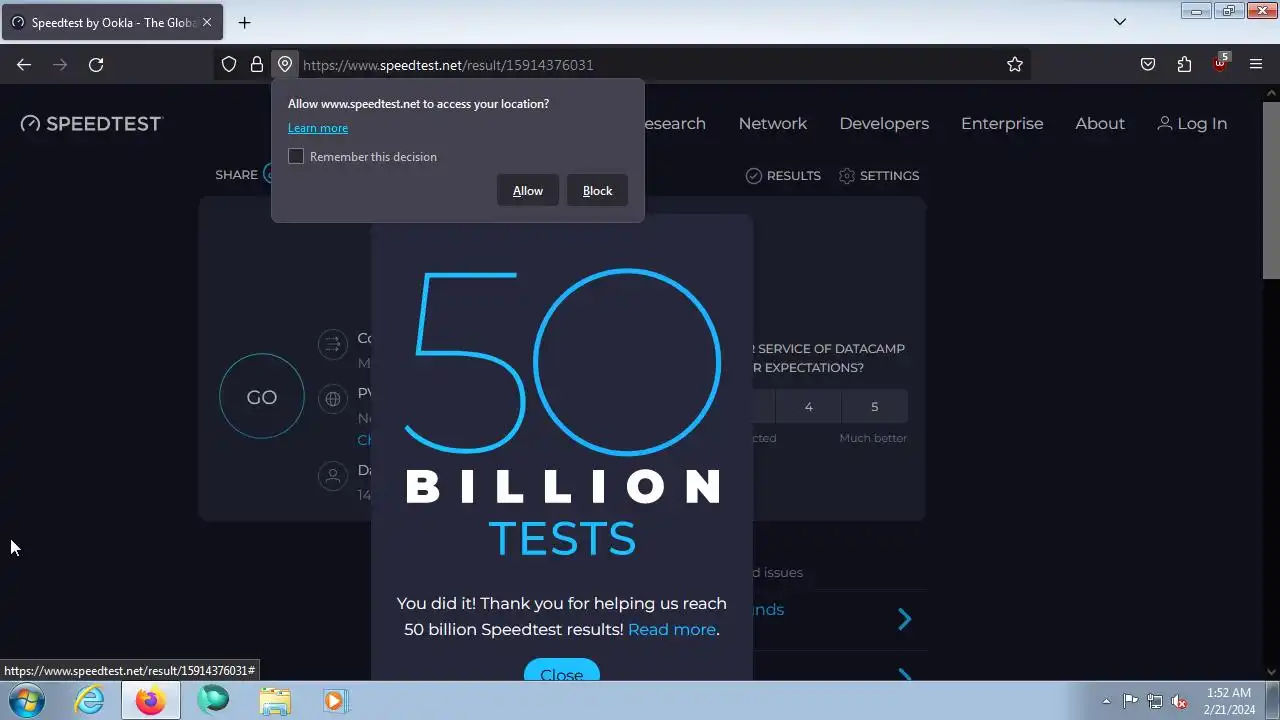Click Log In link

[x=1192, y=123]
